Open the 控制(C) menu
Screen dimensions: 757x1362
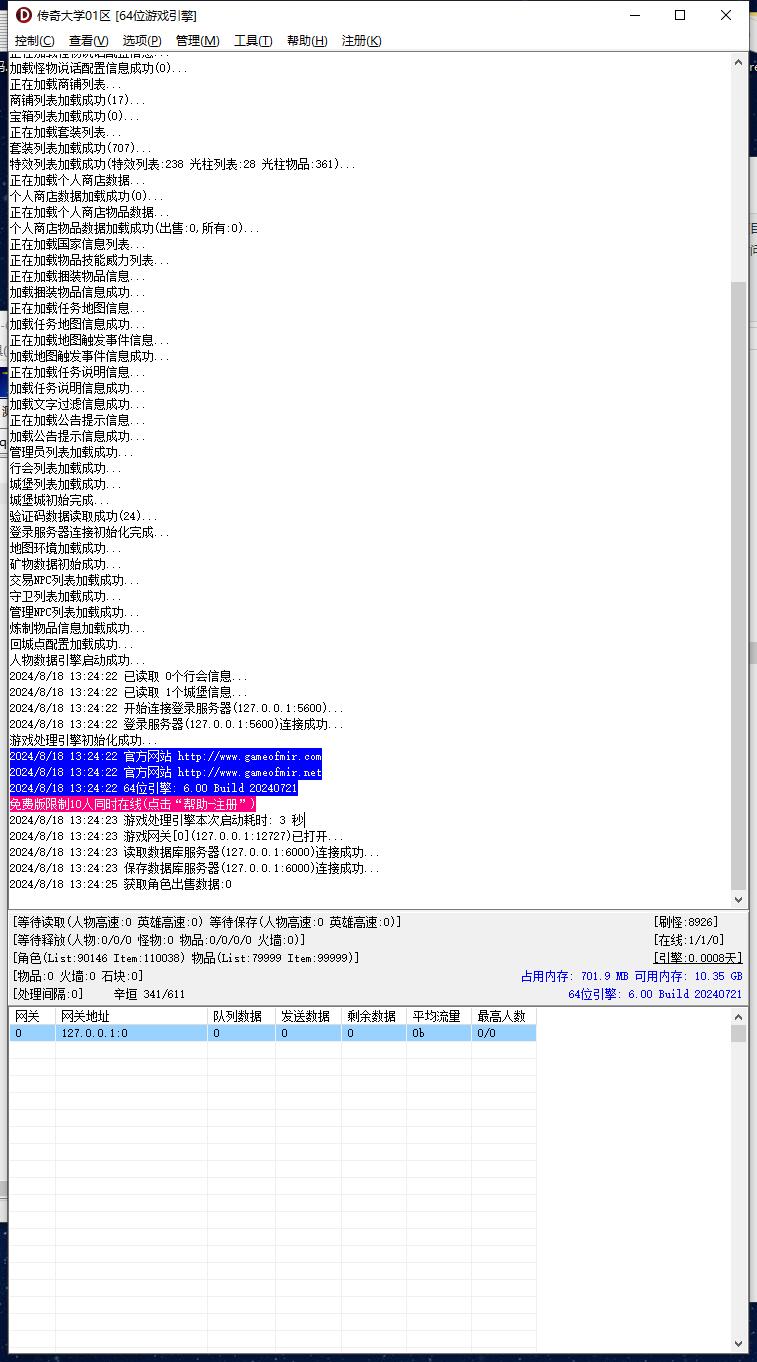(34, 40)
